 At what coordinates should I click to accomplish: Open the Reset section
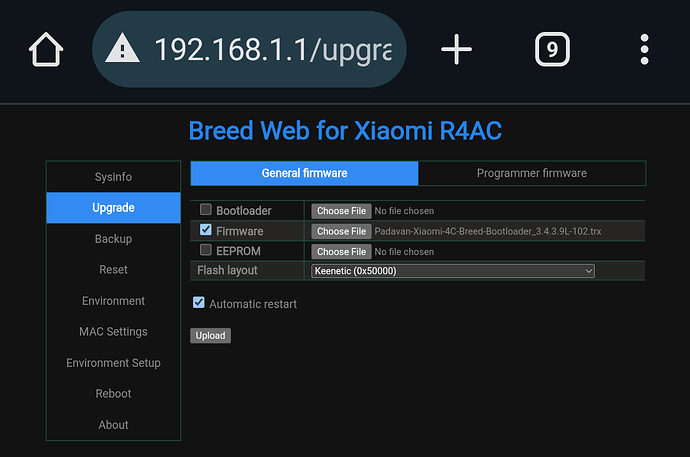(114, 270)
